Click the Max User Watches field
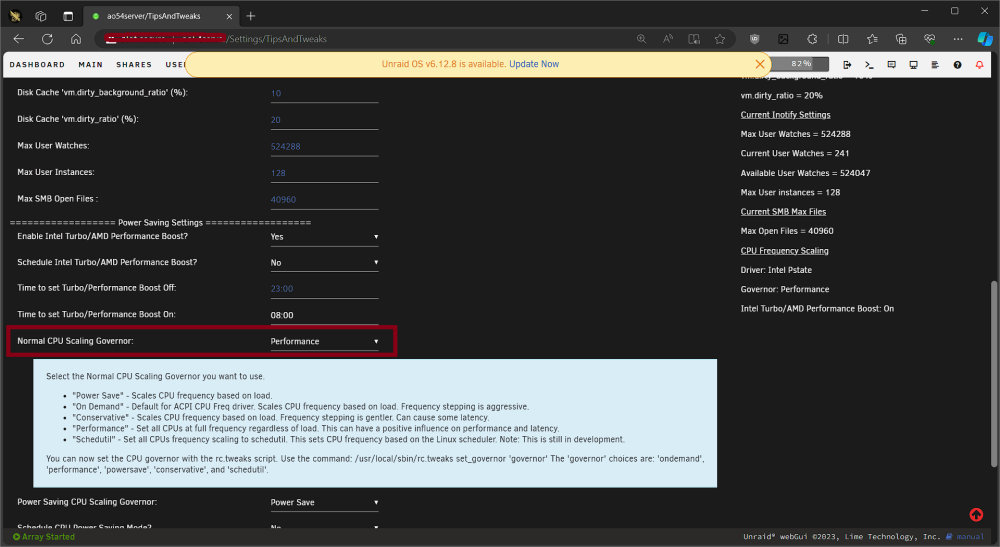 pos(324,147)
